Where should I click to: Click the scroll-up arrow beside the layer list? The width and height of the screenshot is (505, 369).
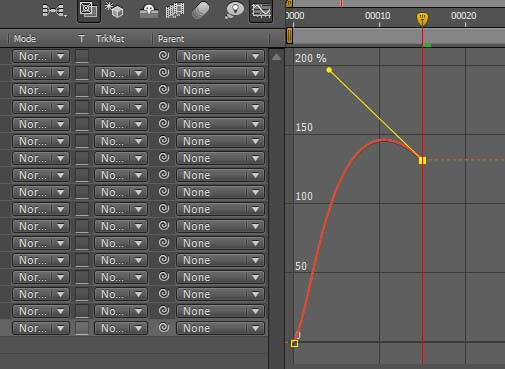coord(276,57)
